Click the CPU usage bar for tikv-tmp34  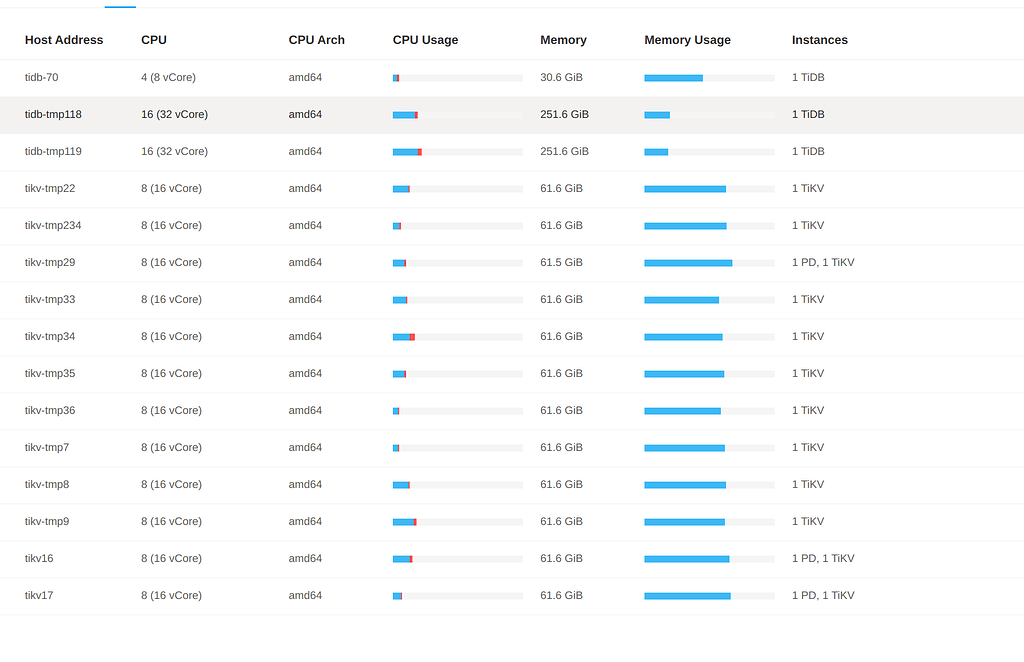pos(457,337)
